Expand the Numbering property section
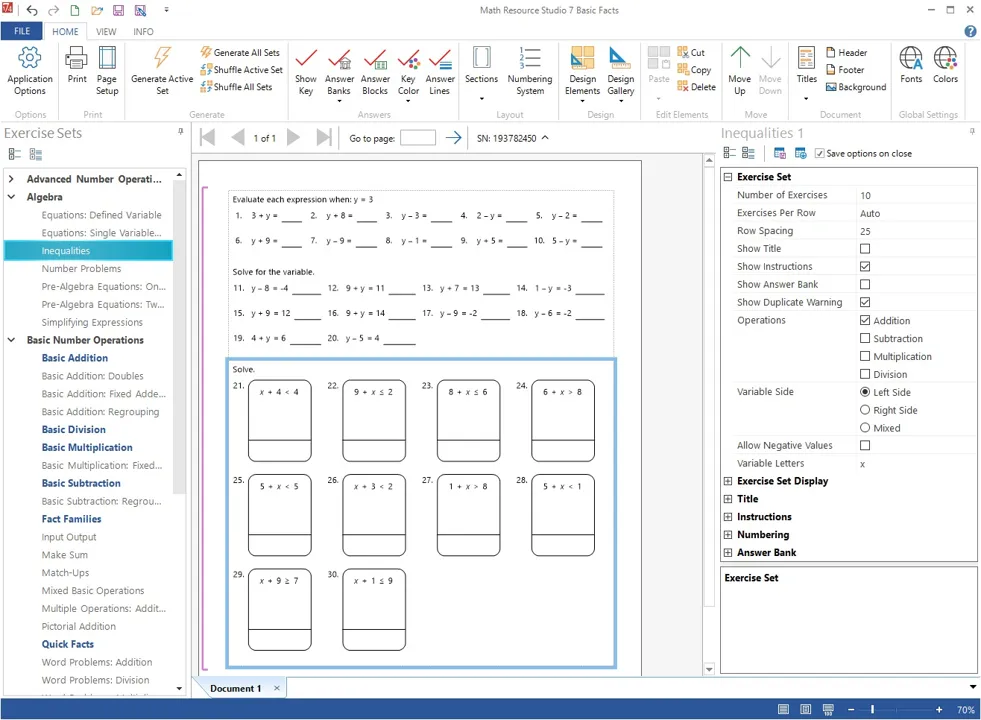981x720 pixels. 728,535
